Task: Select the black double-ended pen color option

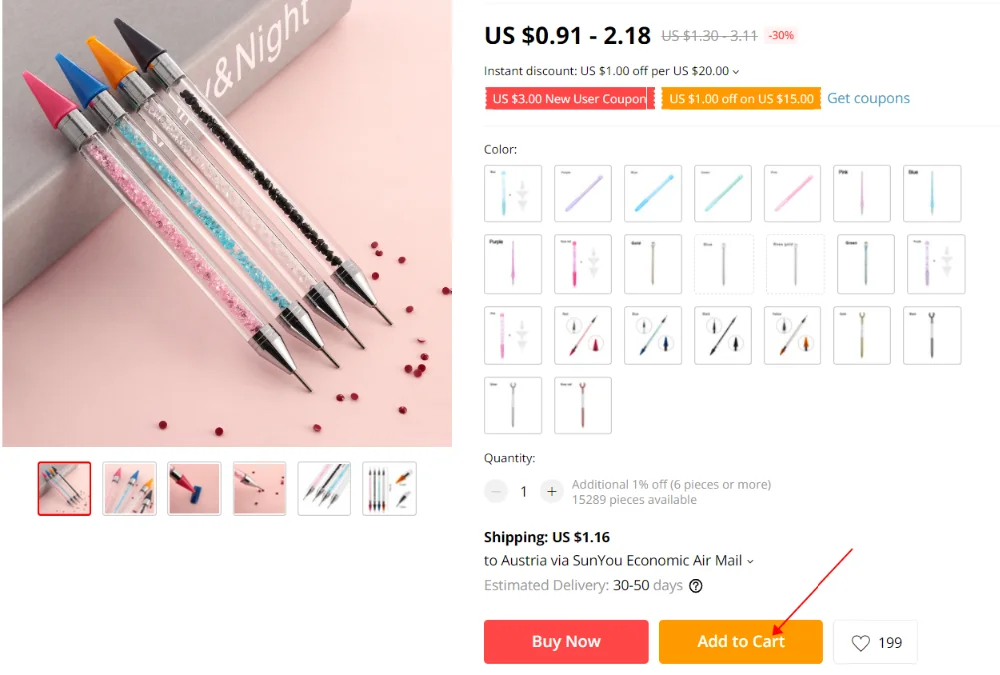Action: pos(723,336)
